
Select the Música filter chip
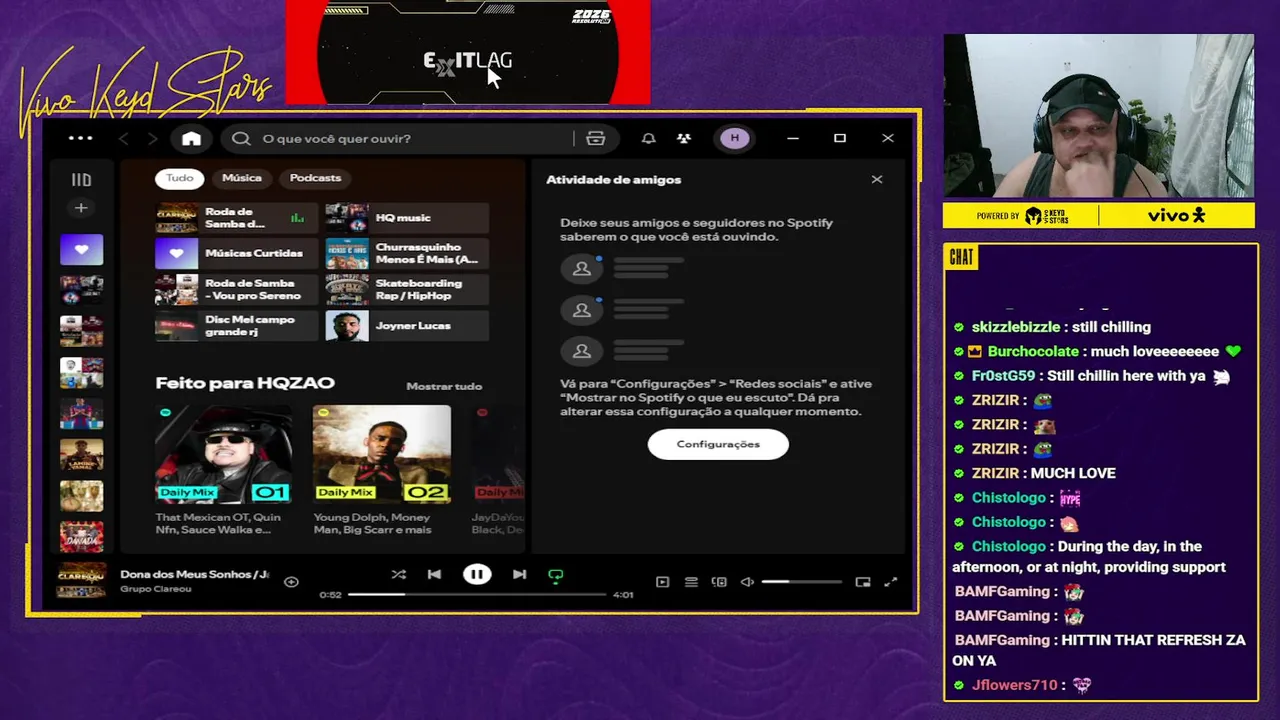point(242,178)
